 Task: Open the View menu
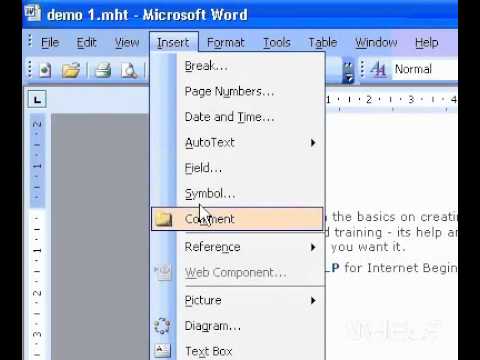127,43
